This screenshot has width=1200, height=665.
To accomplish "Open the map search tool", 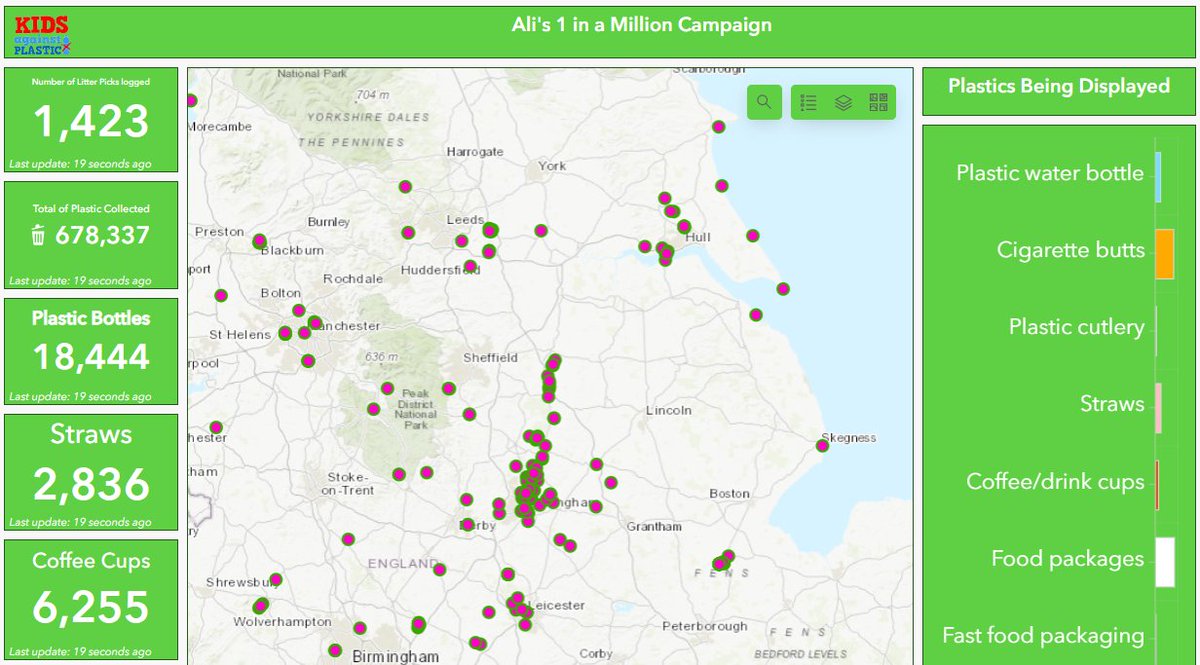I will [764, 101].
